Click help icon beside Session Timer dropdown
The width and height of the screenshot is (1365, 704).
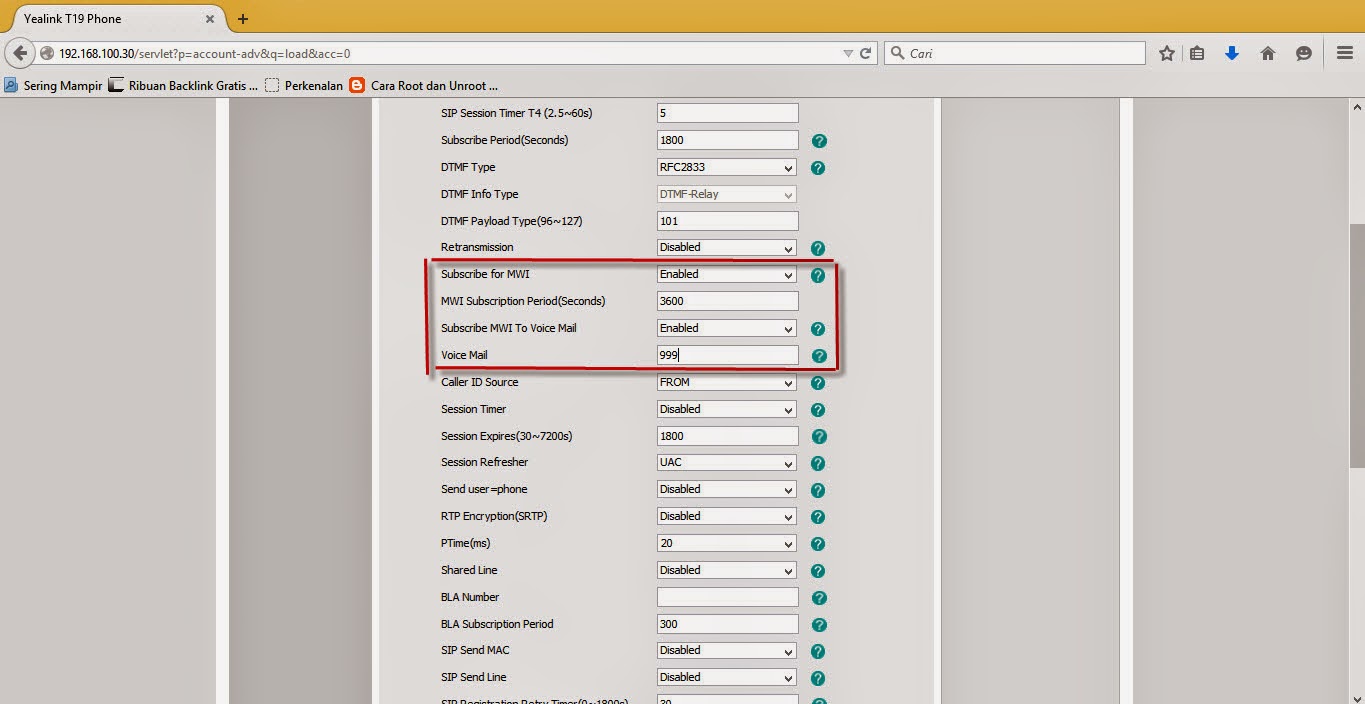point(818,410)
